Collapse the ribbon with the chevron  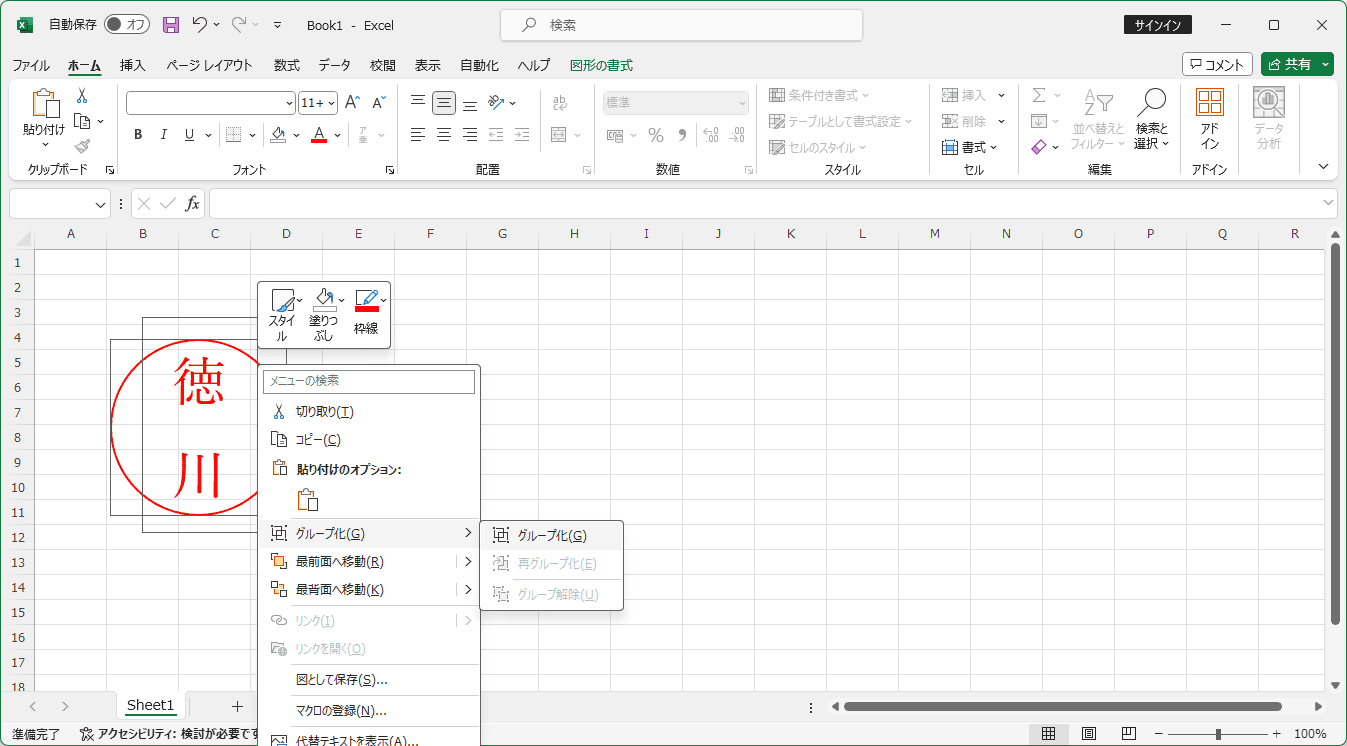(x=1324, y=167)
